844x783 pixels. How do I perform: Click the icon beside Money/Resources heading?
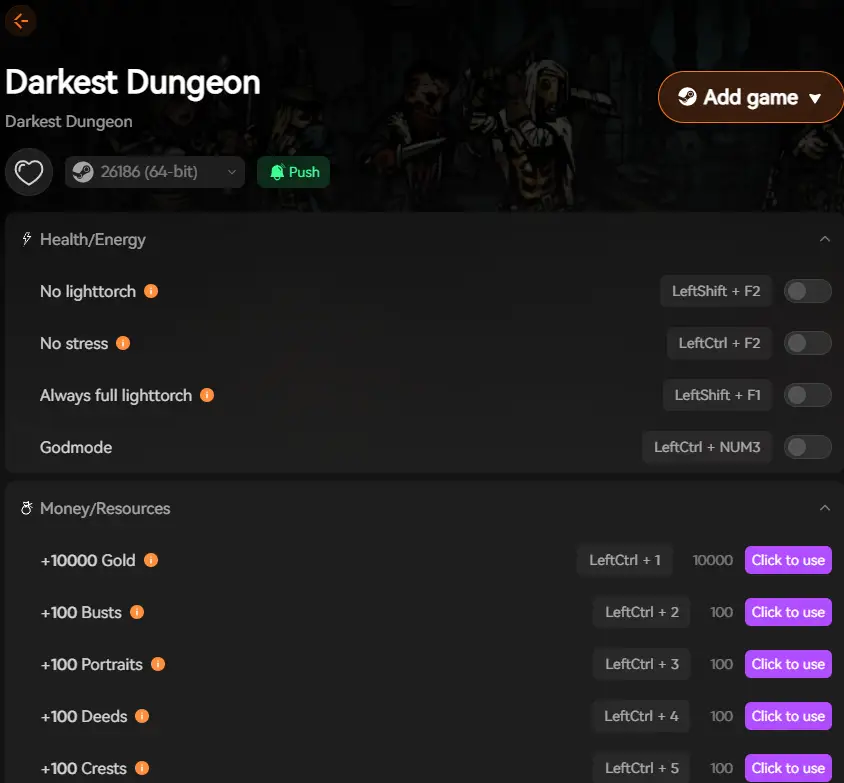click(25, 507)
